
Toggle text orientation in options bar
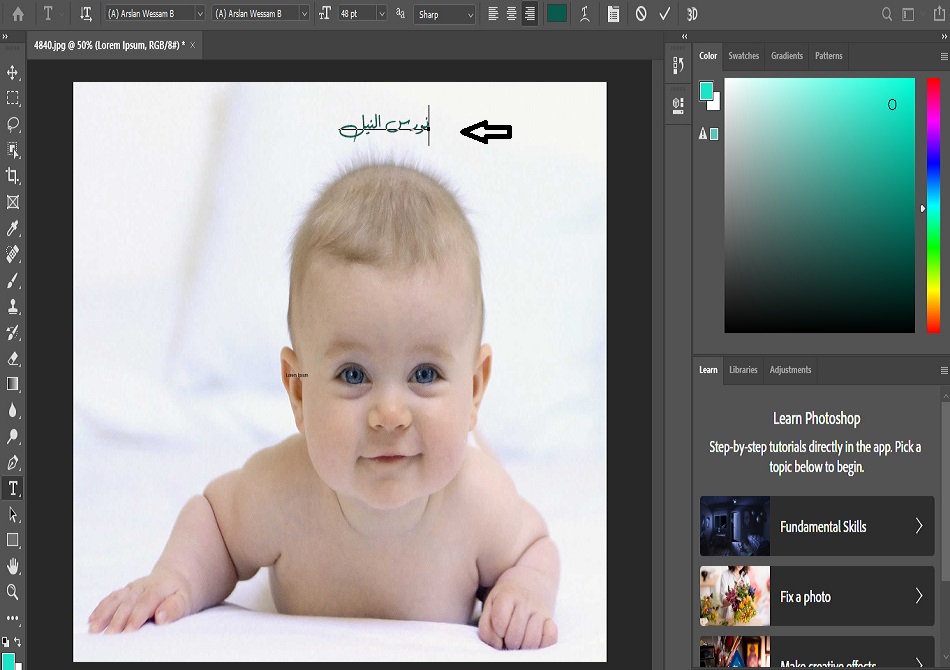pyautogui.click(x=86, y=14)
